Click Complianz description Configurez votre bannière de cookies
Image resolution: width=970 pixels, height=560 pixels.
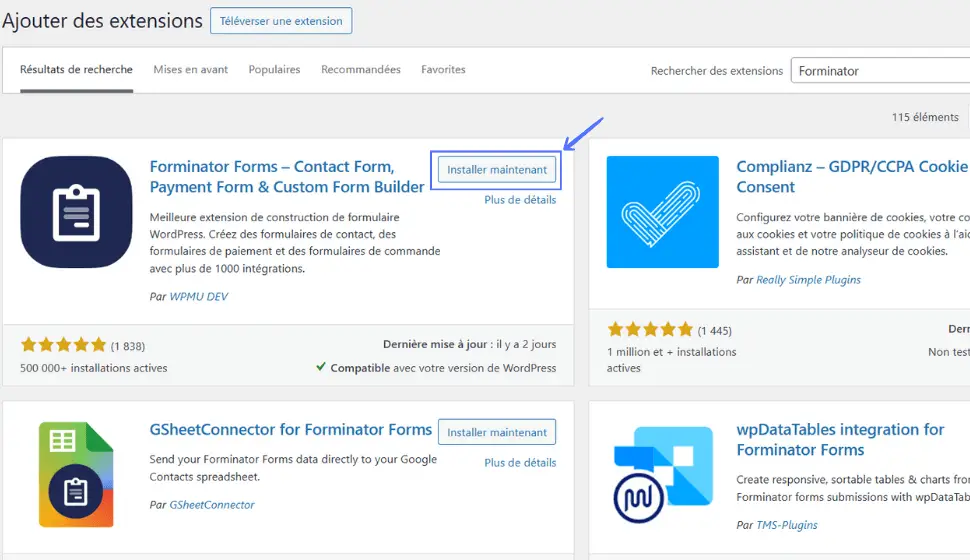coord(852,234)
